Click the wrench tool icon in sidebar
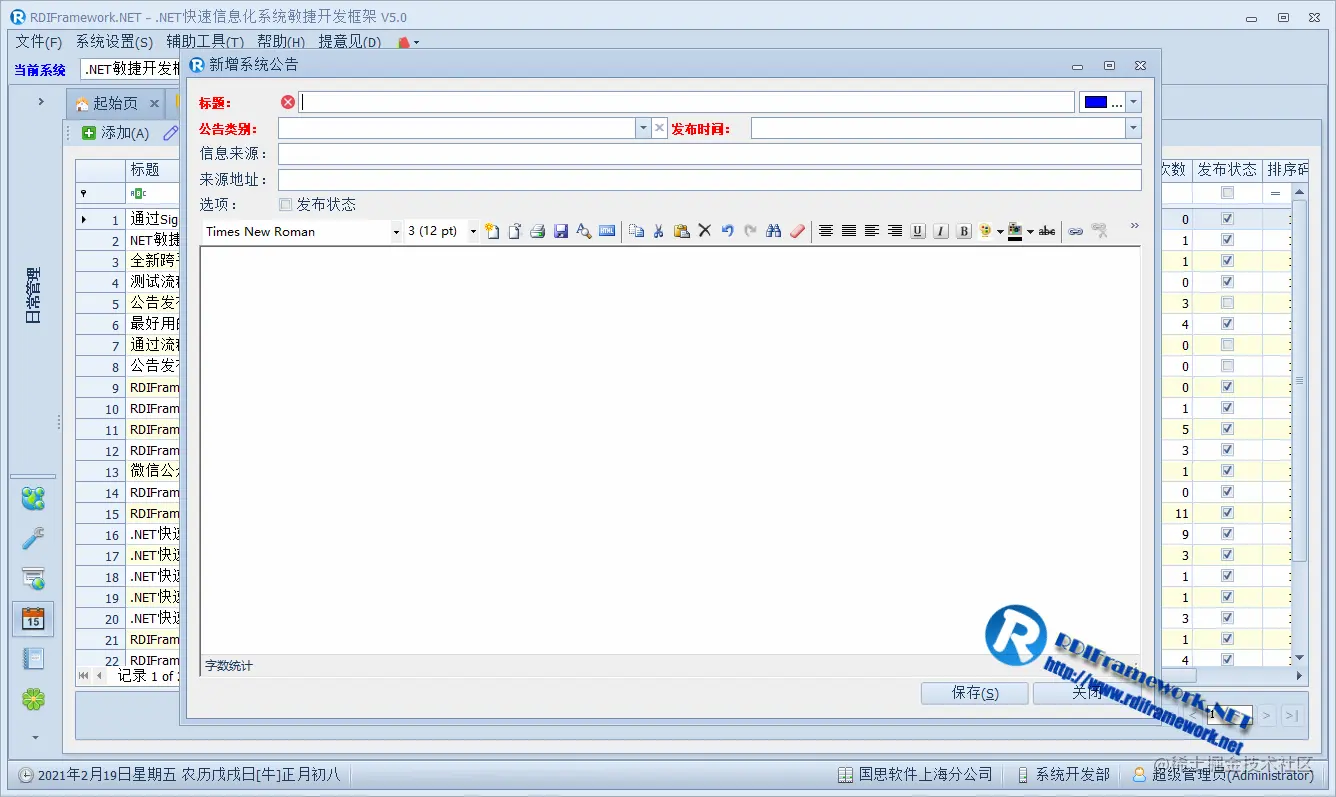Image resolution: width=1336 pixels, height=797 pixels. point(33,537)
